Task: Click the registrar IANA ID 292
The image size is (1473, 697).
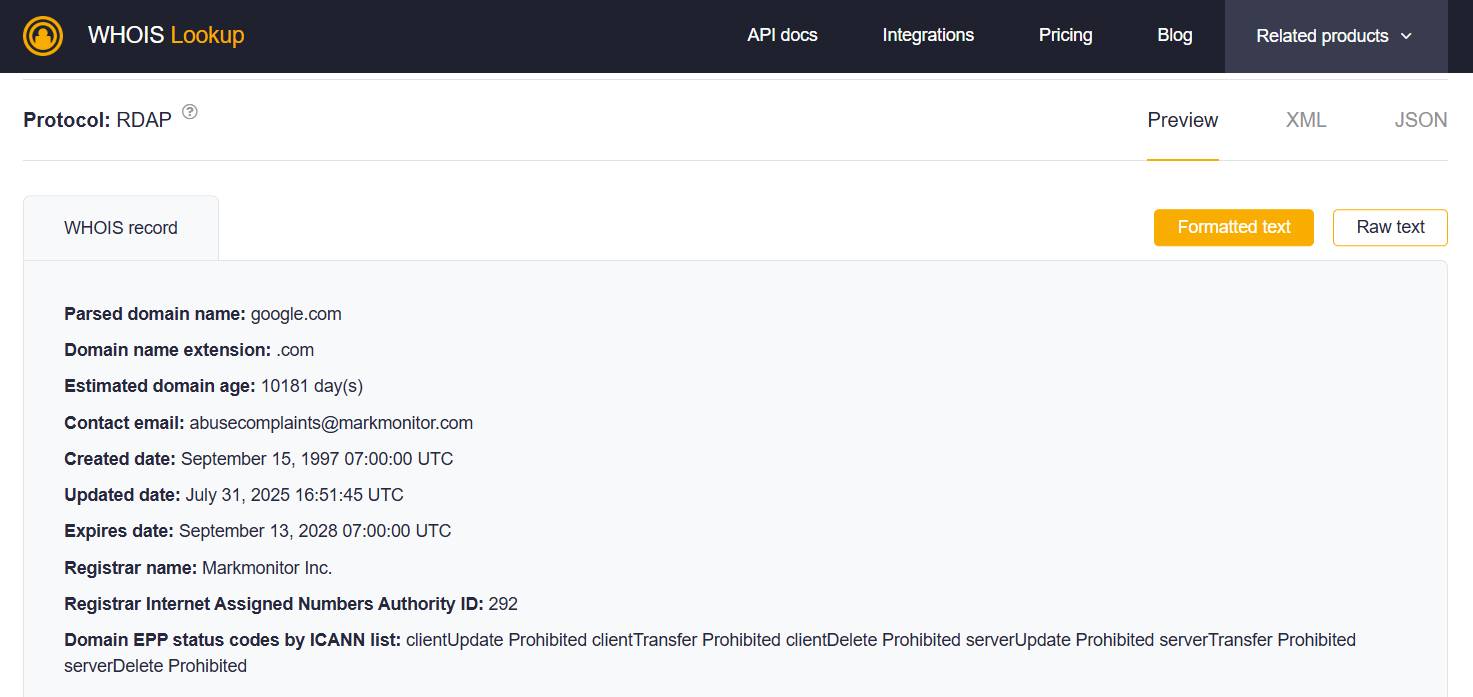Action: 503,604
